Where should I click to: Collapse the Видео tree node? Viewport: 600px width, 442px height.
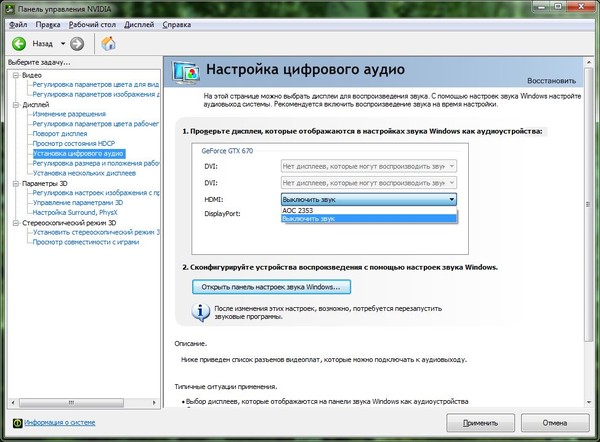[x=16, y=75]
